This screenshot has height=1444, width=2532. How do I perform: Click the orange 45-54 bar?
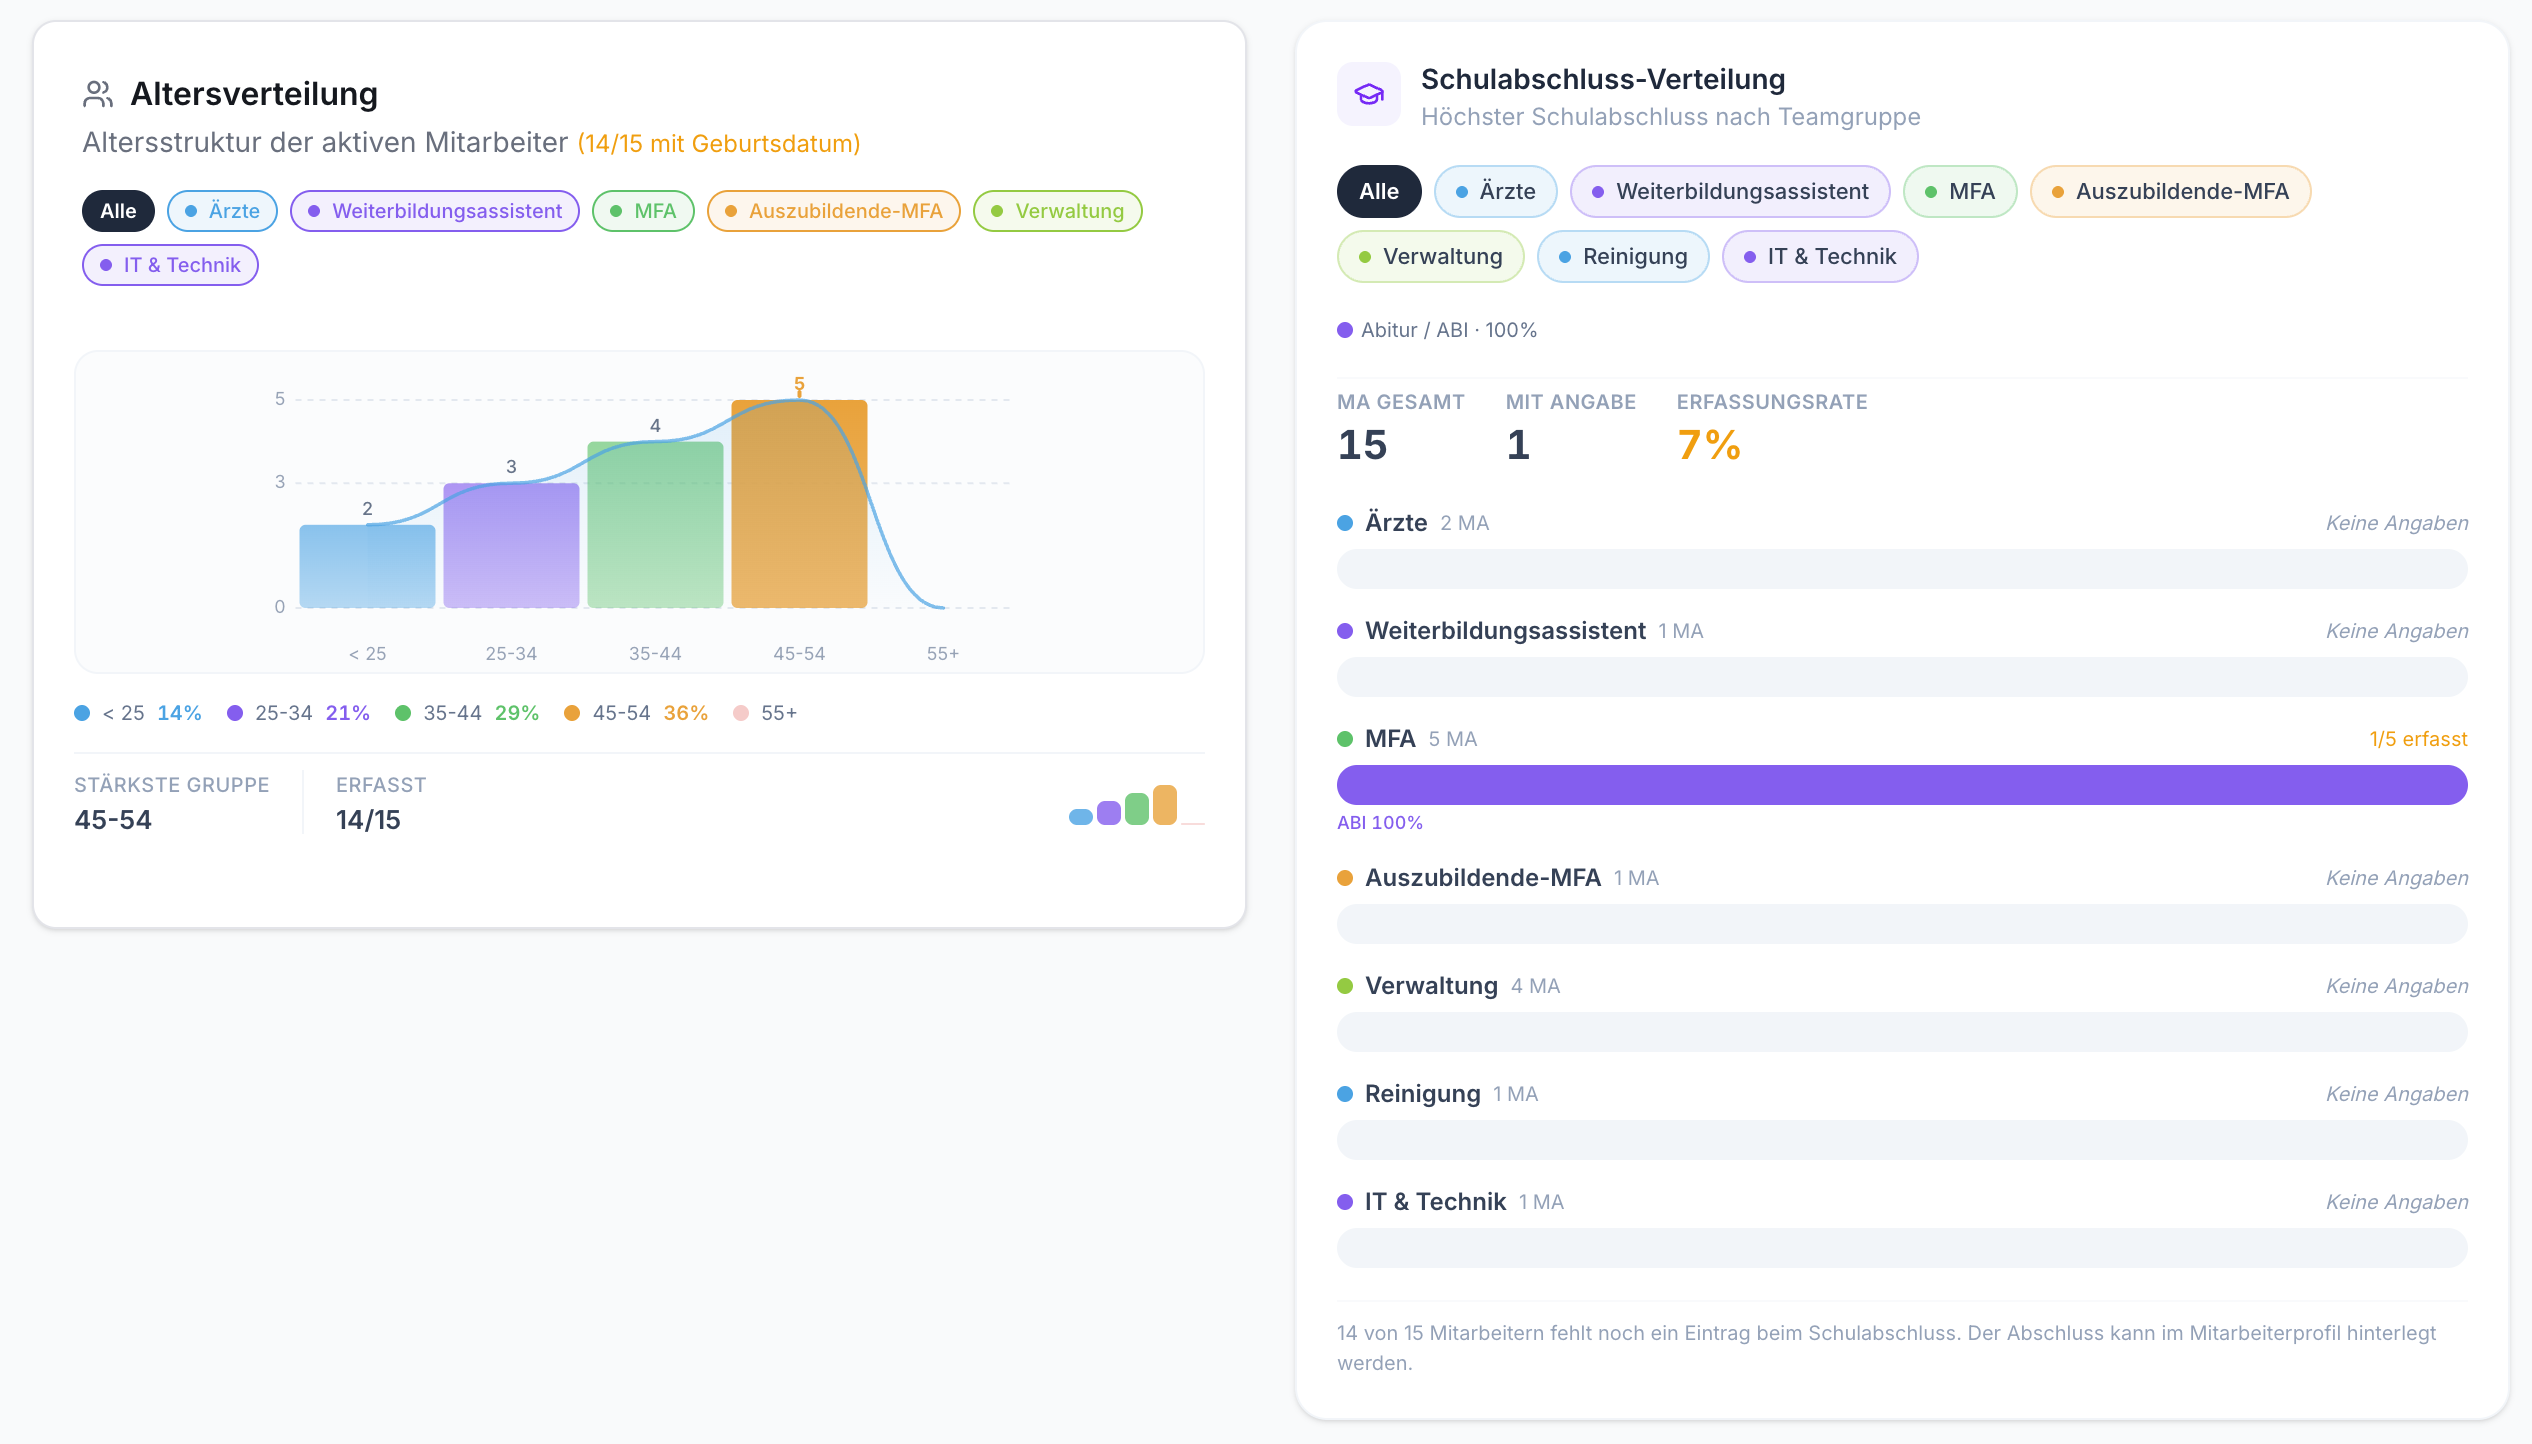(x=799, y=503)
